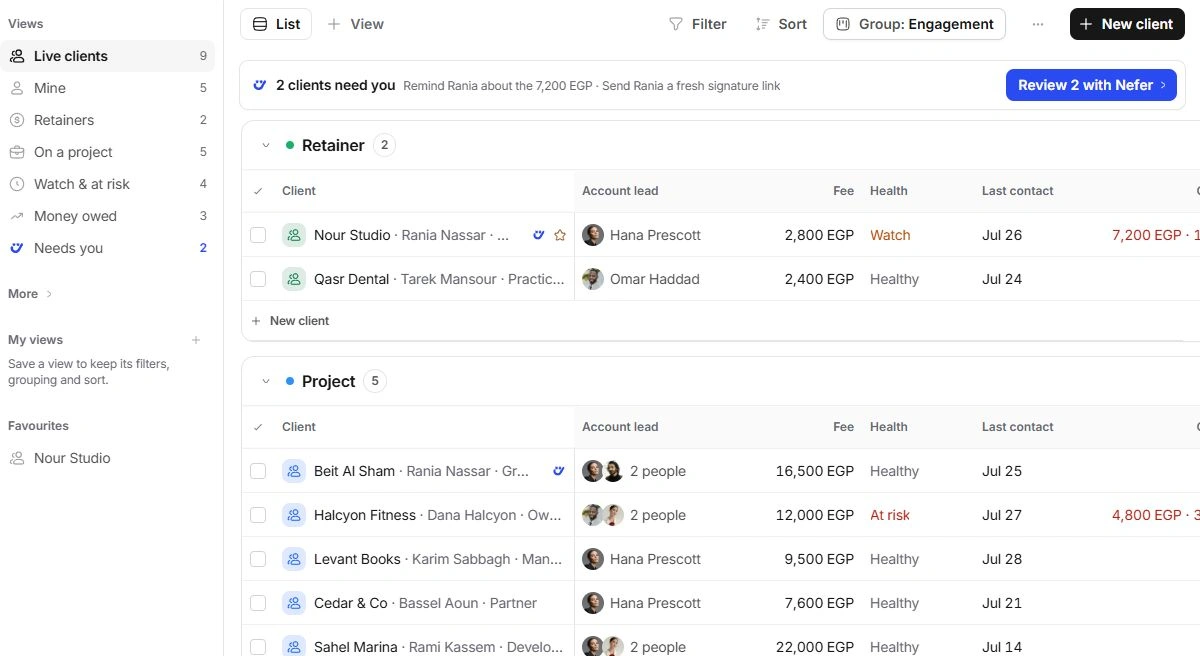
Task: Open Nour Studio favourite
Action: tap(107, 458)
